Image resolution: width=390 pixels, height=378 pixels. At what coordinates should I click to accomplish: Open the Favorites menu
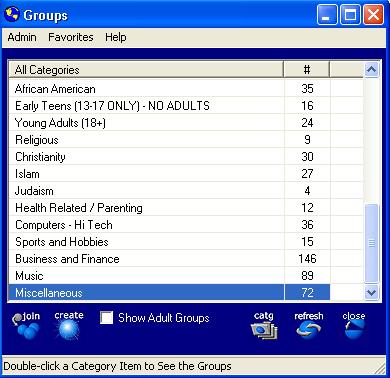pyautogui.click(x=71, y=37)
